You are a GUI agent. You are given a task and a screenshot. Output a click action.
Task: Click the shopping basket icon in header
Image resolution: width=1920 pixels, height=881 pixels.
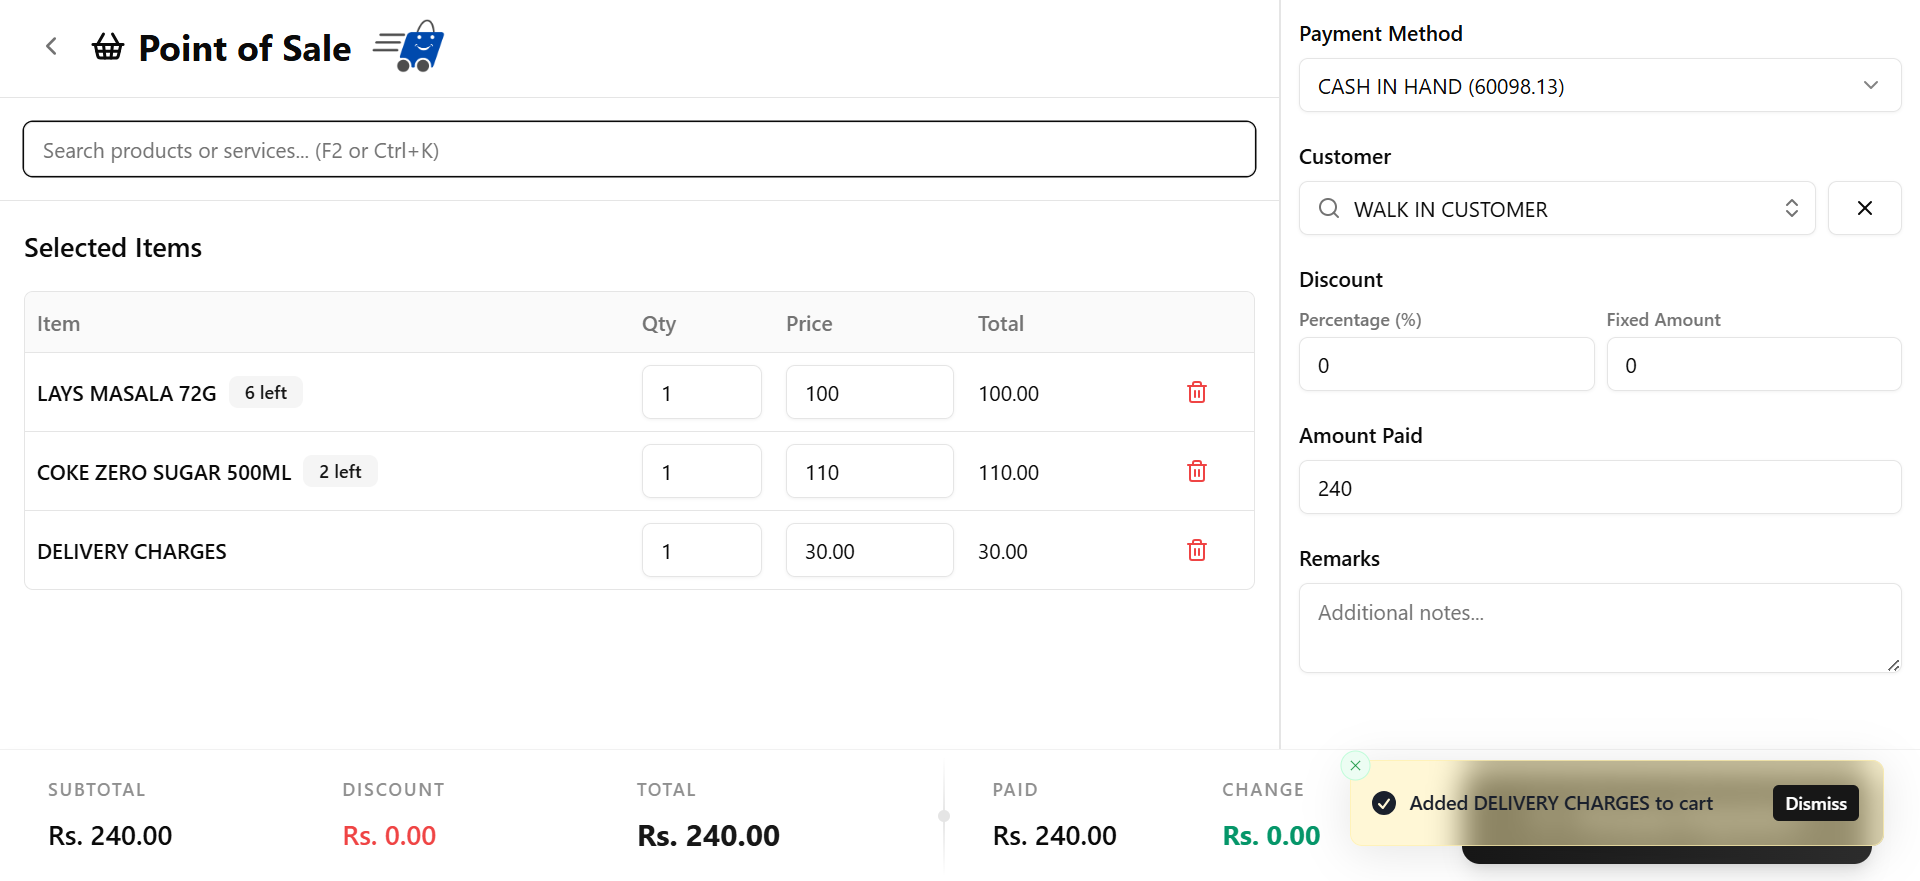[x=108, y=47]
